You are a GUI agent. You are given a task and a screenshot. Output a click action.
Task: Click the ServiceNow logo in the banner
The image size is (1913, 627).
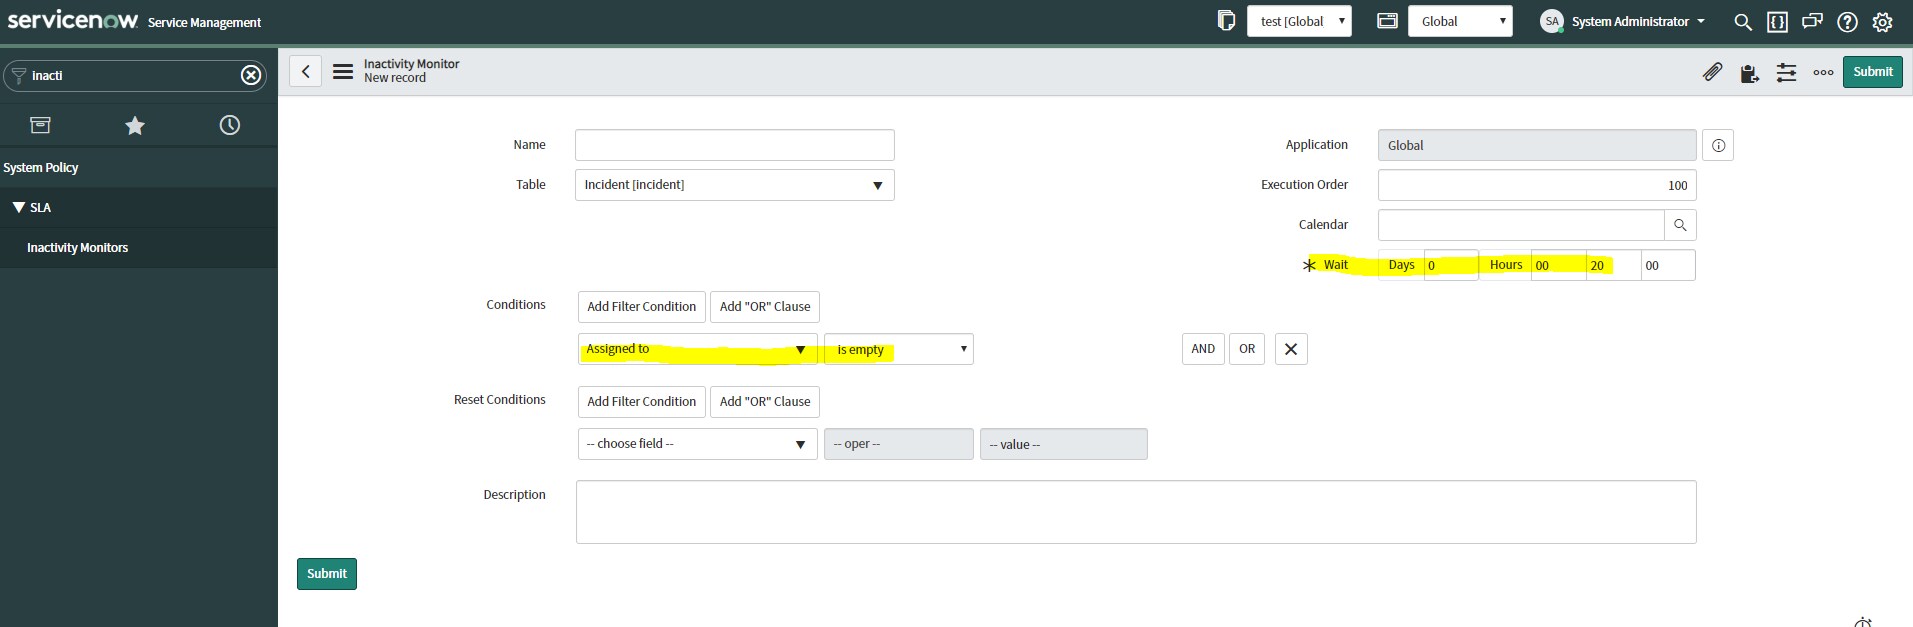coord(72,20)
